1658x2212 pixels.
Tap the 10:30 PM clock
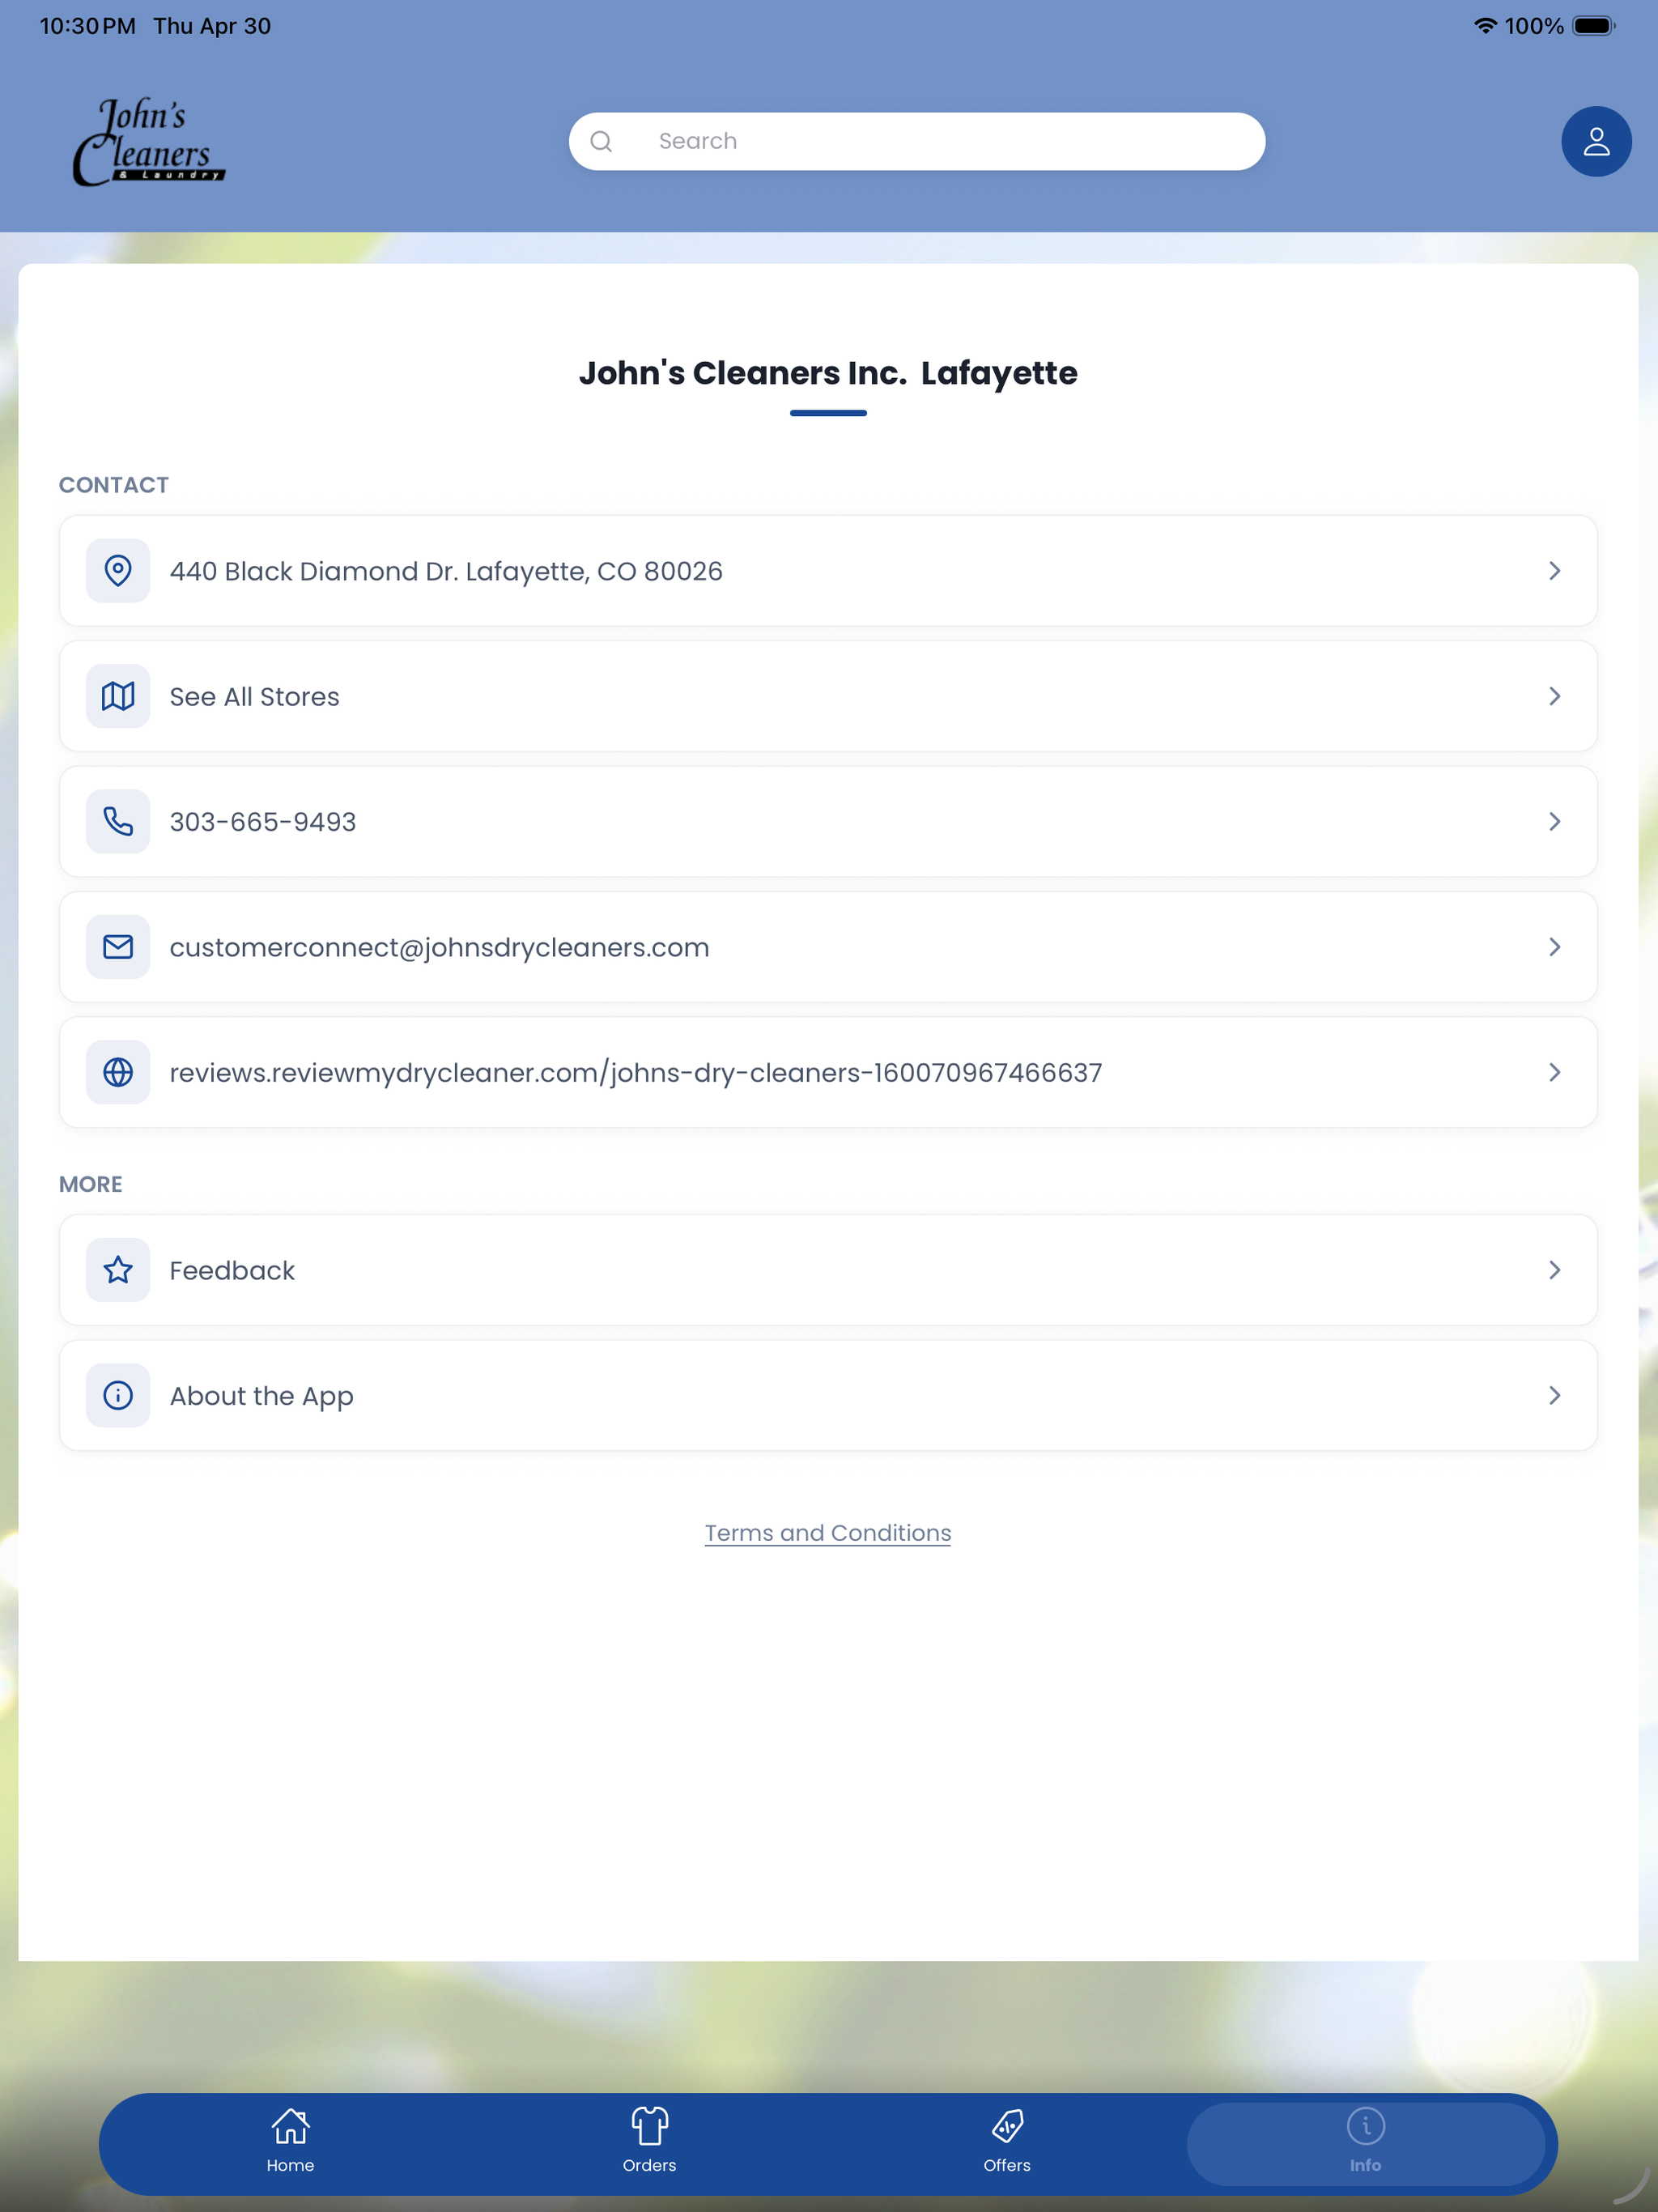(x=88, y=26)
